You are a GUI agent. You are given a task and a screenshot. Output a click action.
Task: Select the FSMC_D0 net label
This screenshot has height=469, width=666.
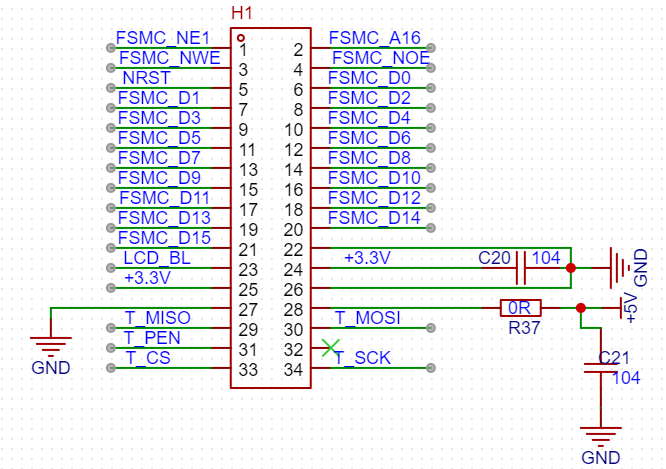pos(369,78)
